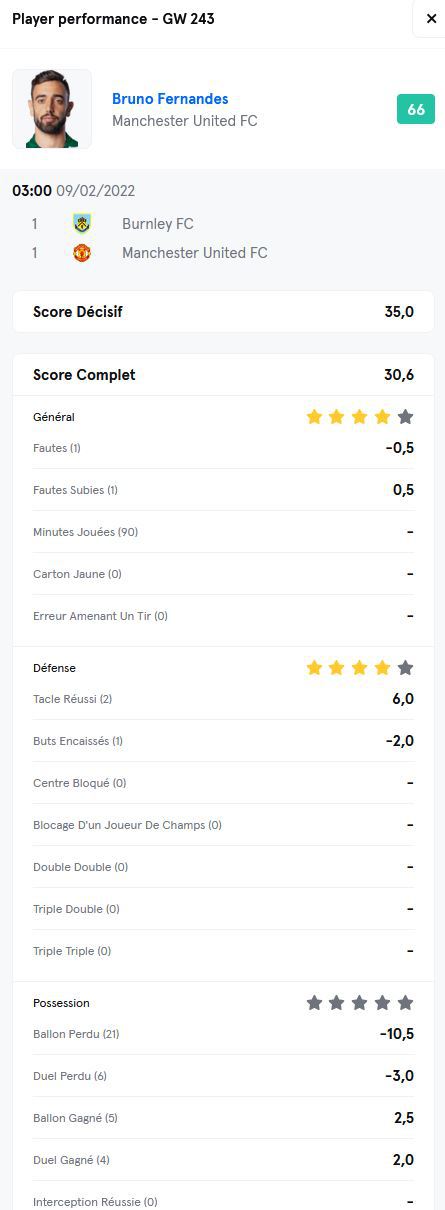Open Bruno Fernandes profile link
Screen dimensions: 445x1210
click(170, 99)
